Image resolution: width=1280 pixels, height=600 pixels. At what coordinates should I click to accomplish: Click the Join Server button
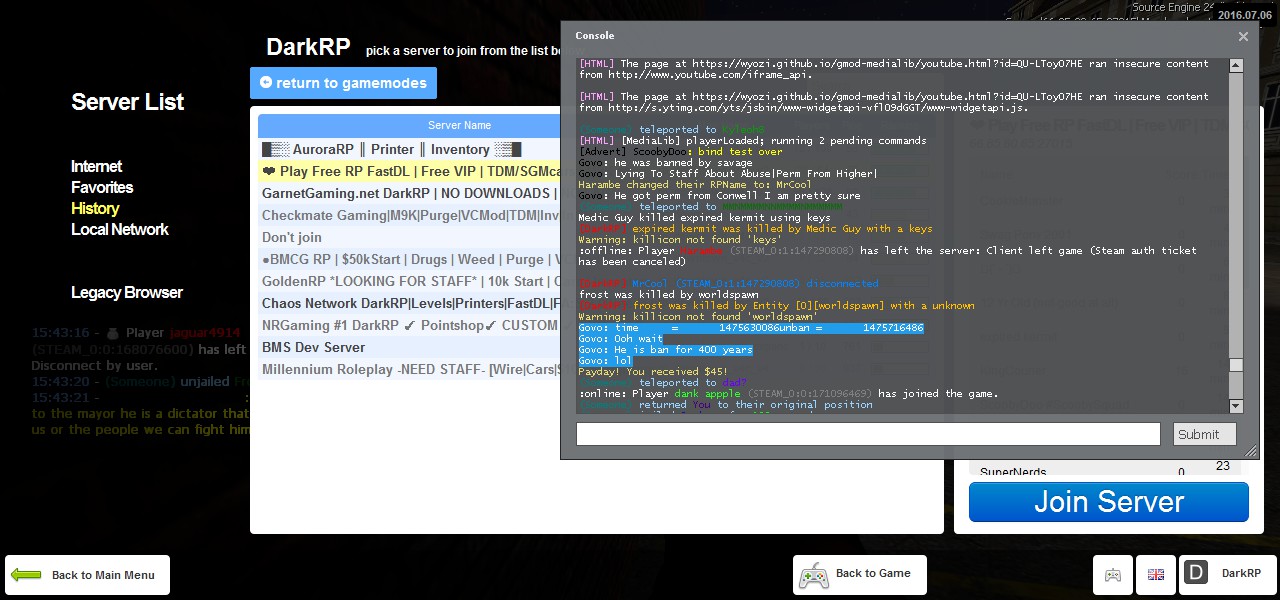pos(1109,502)
